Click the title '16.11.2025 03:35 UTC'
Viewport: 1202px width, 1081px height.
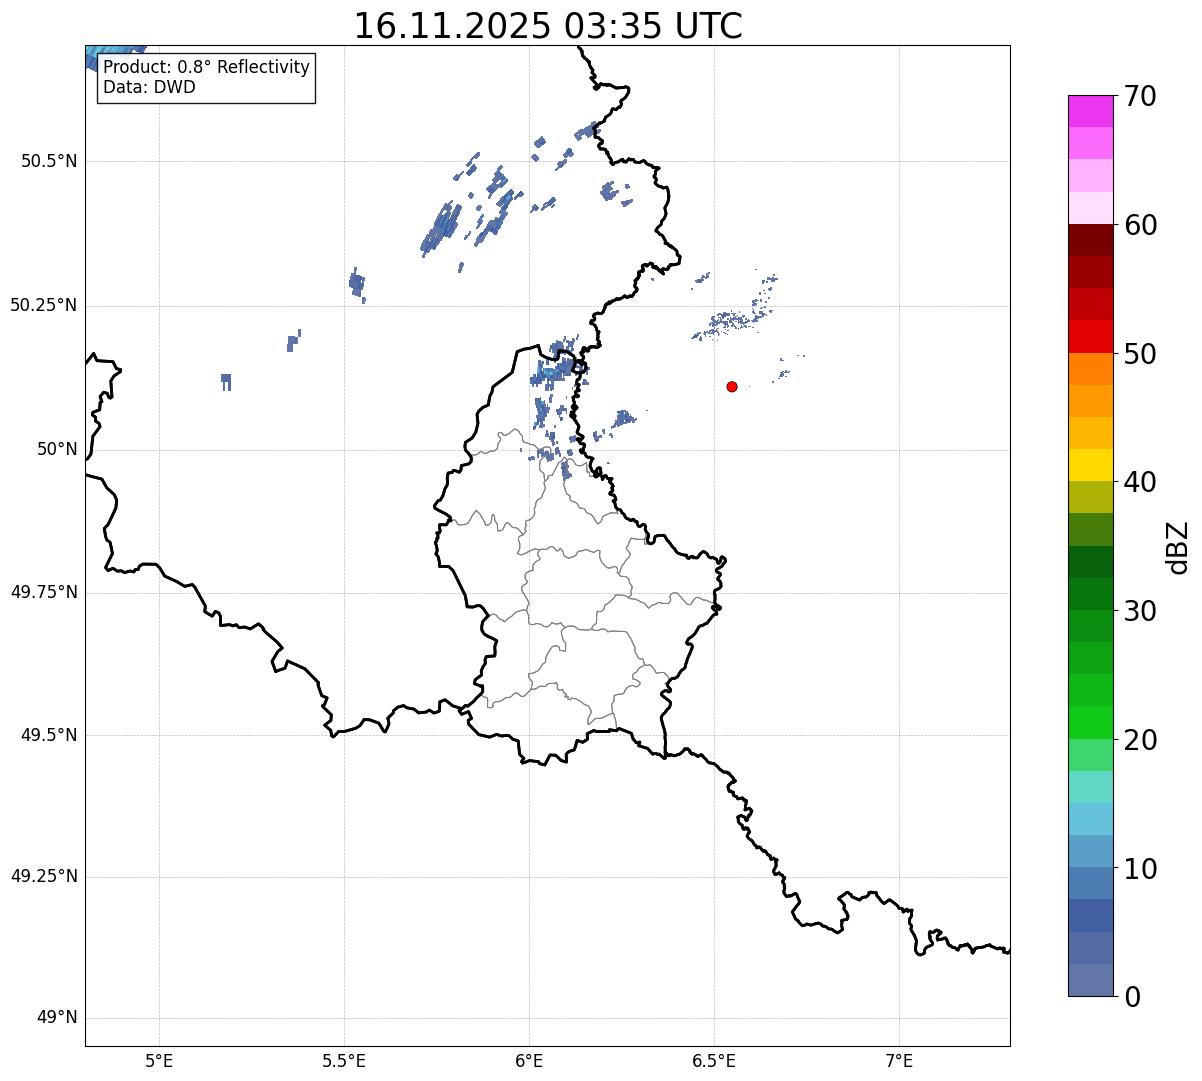point(548,26)
